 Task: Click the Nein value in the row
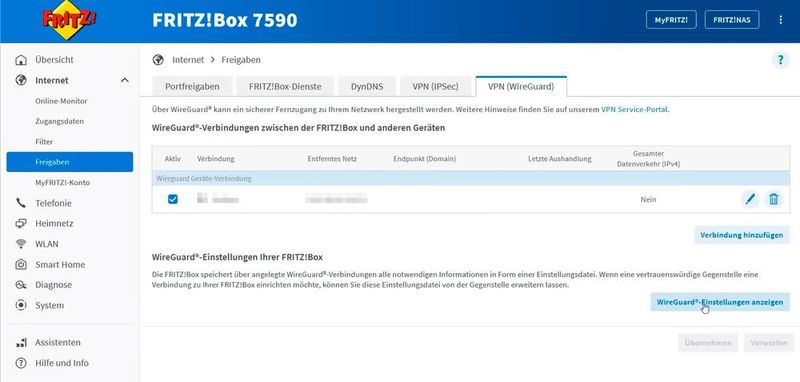click(648, 199)
